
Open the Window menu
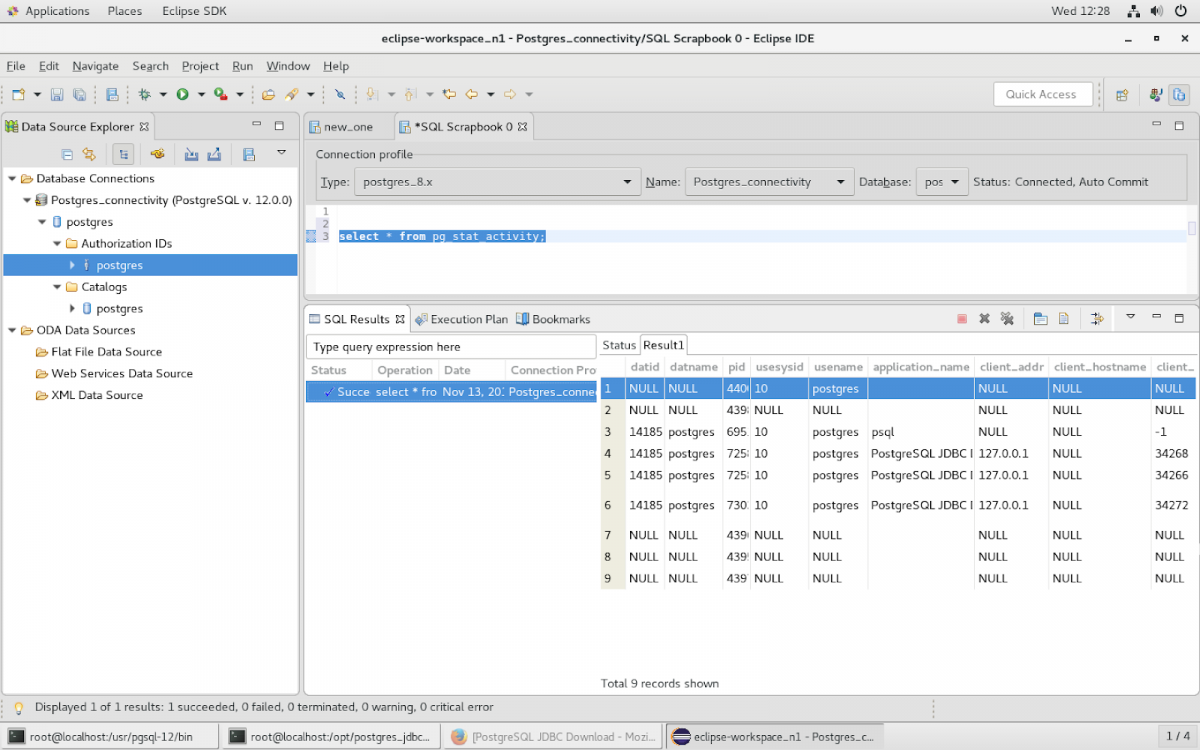coord(288,66)
